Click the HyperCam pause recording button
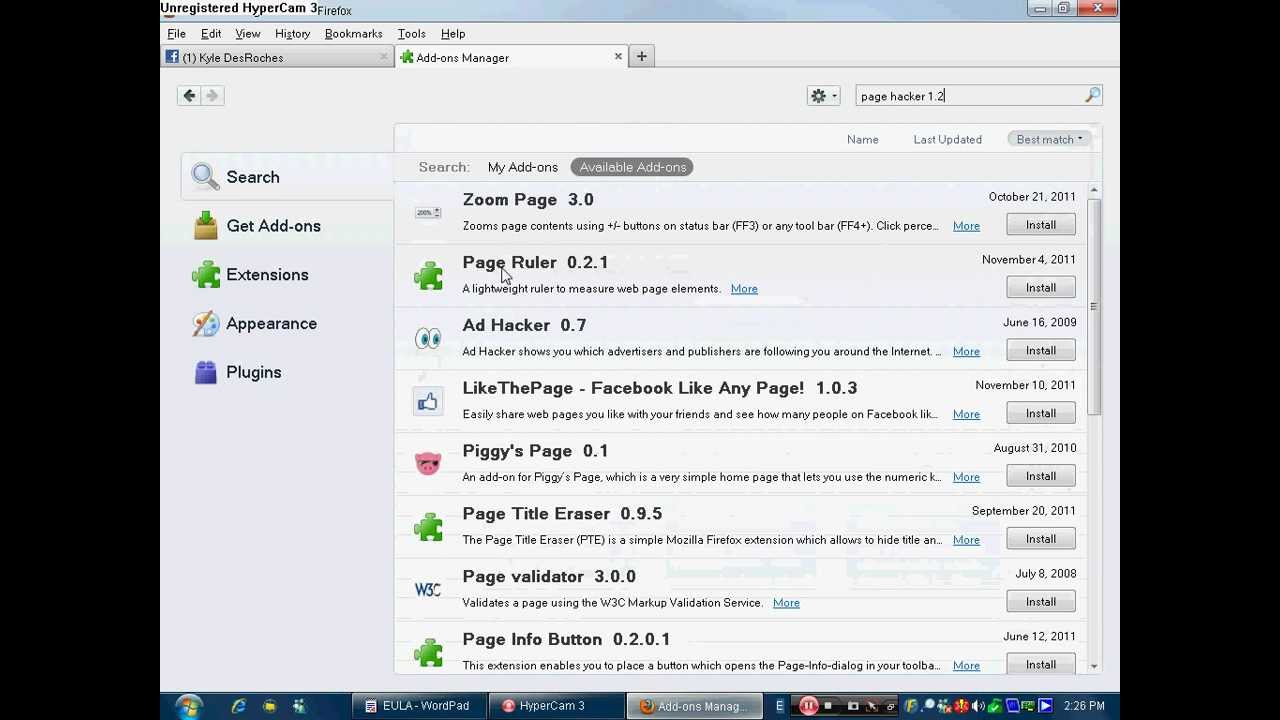The image size is (1280, 720). coord(808,706)
